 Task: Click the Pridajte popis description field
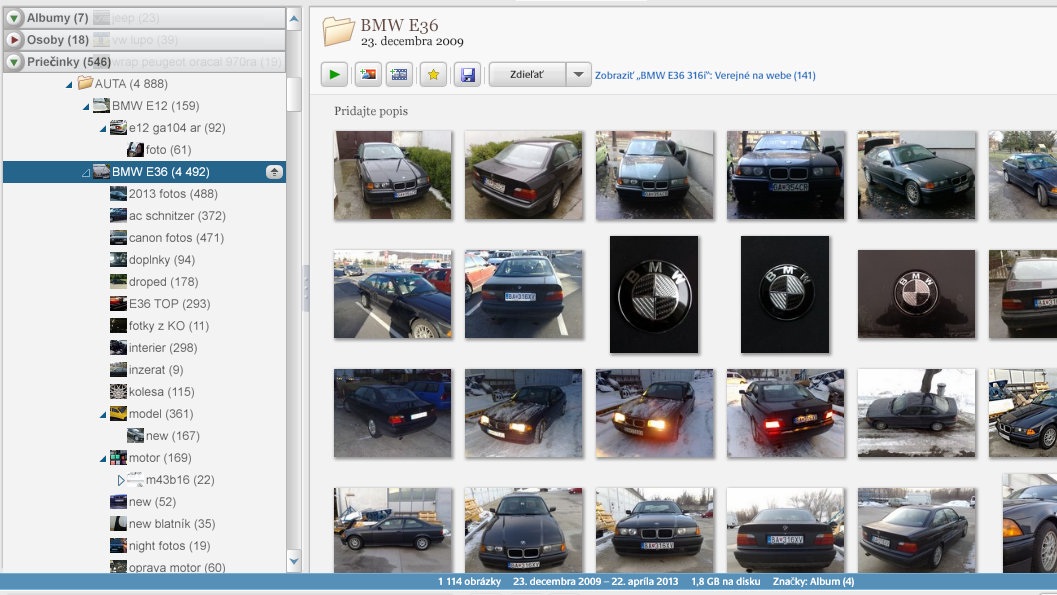(x=371, y=111)
